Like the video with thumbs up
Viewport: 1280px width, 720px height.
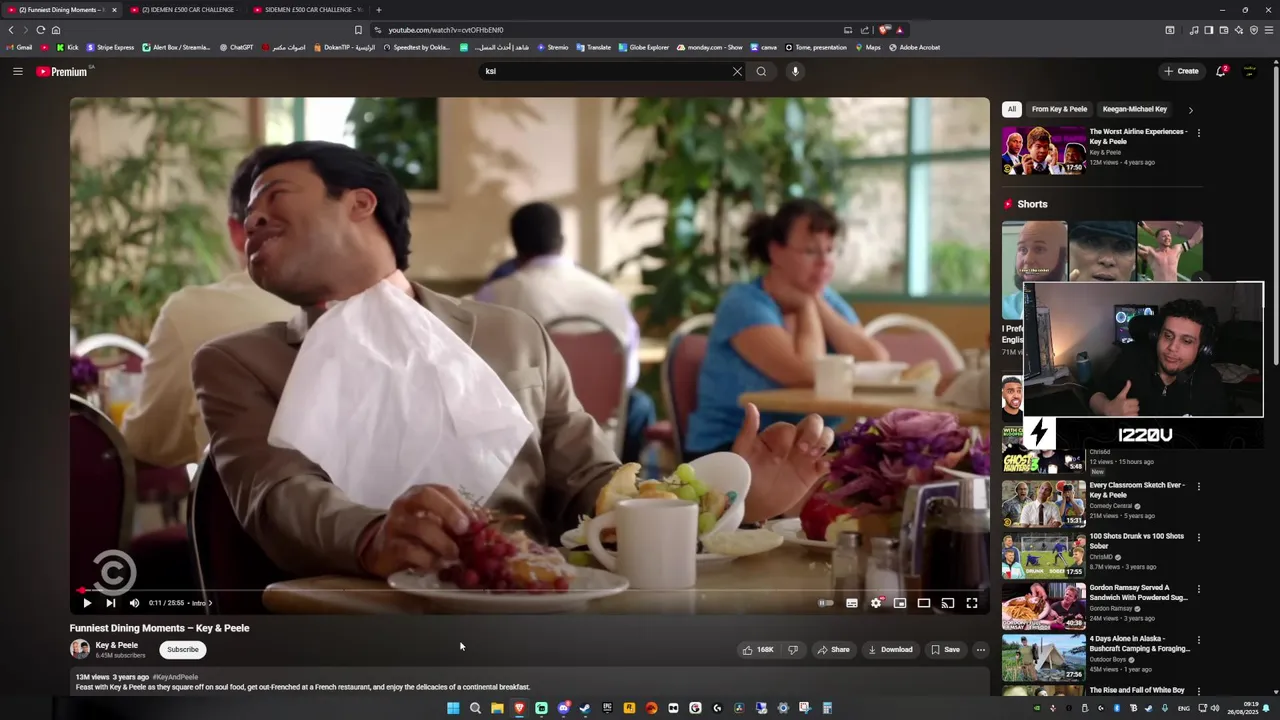pos(758,650)
